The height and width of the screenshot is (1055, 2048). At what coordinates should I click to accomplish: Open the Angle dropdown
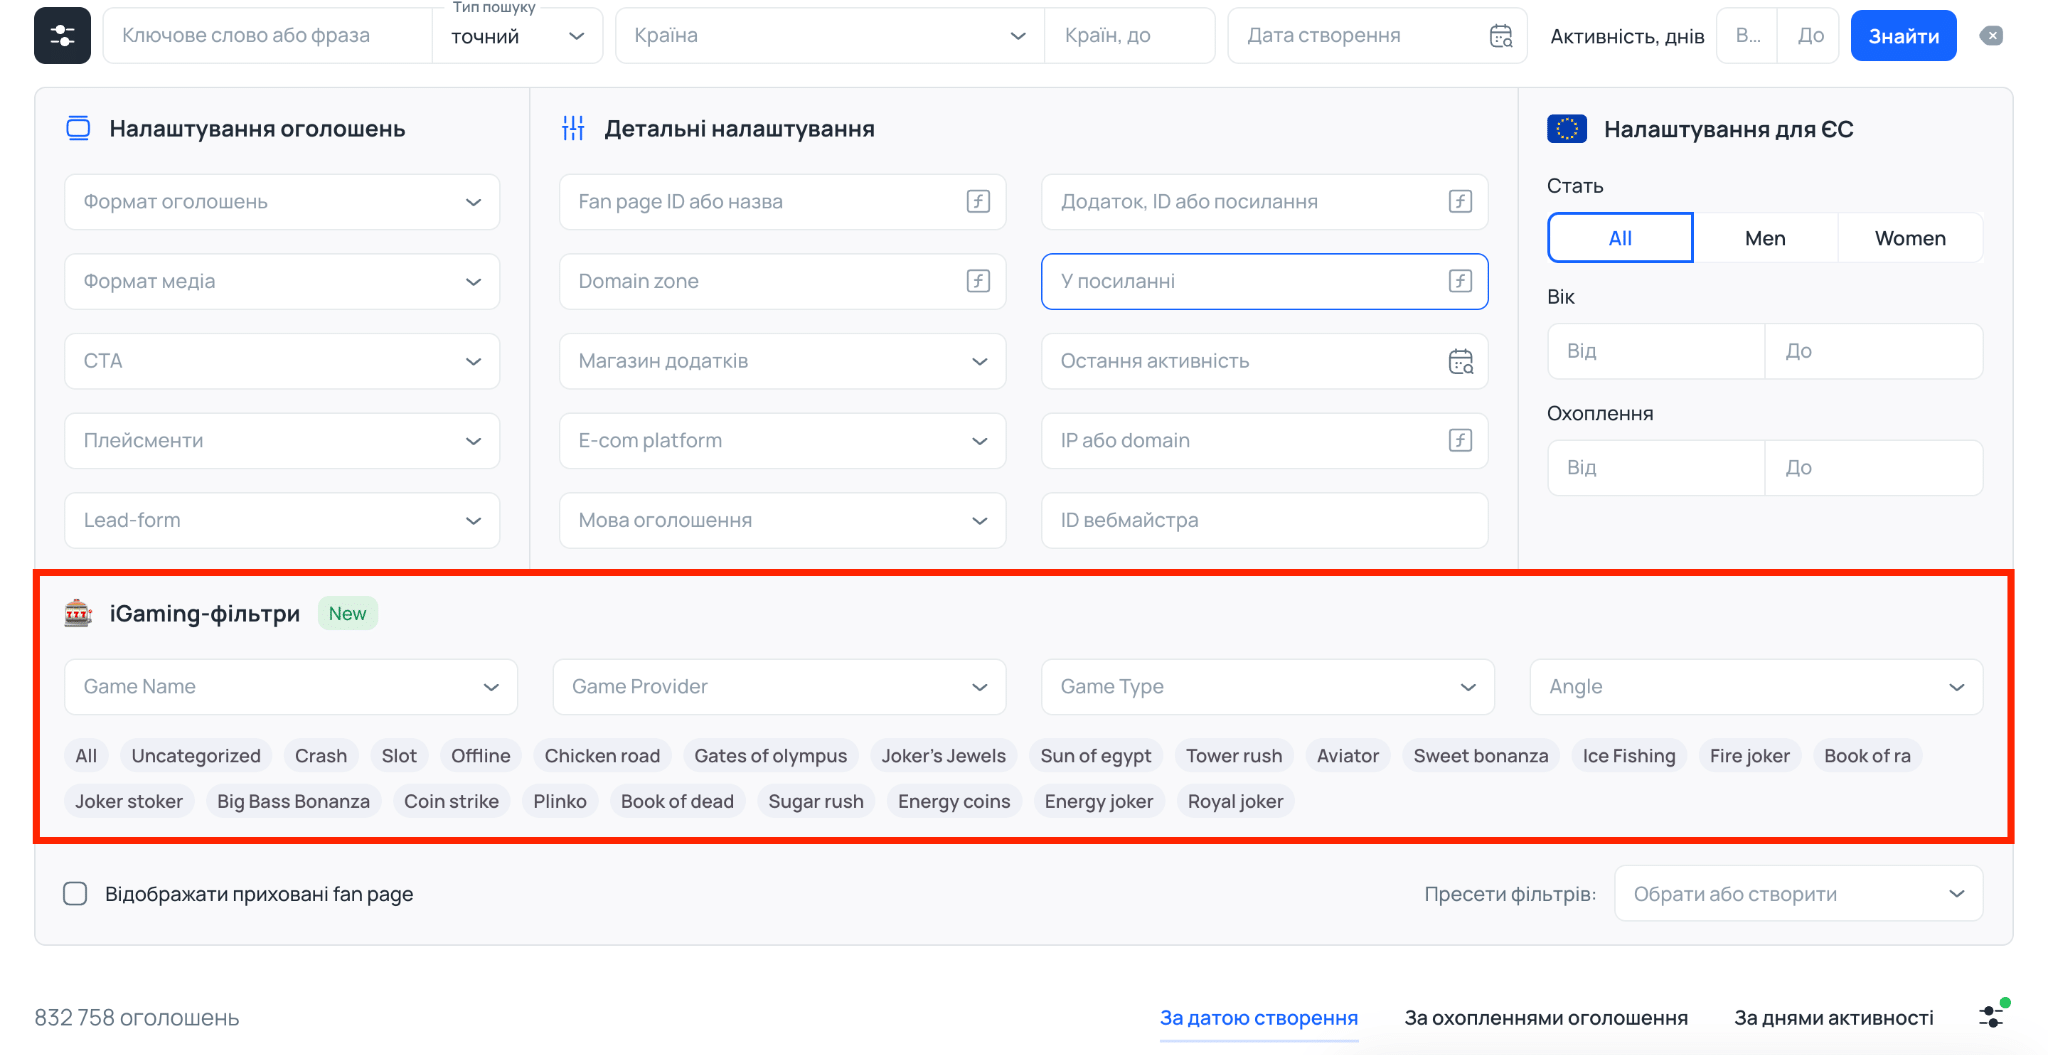[1756, 687]
